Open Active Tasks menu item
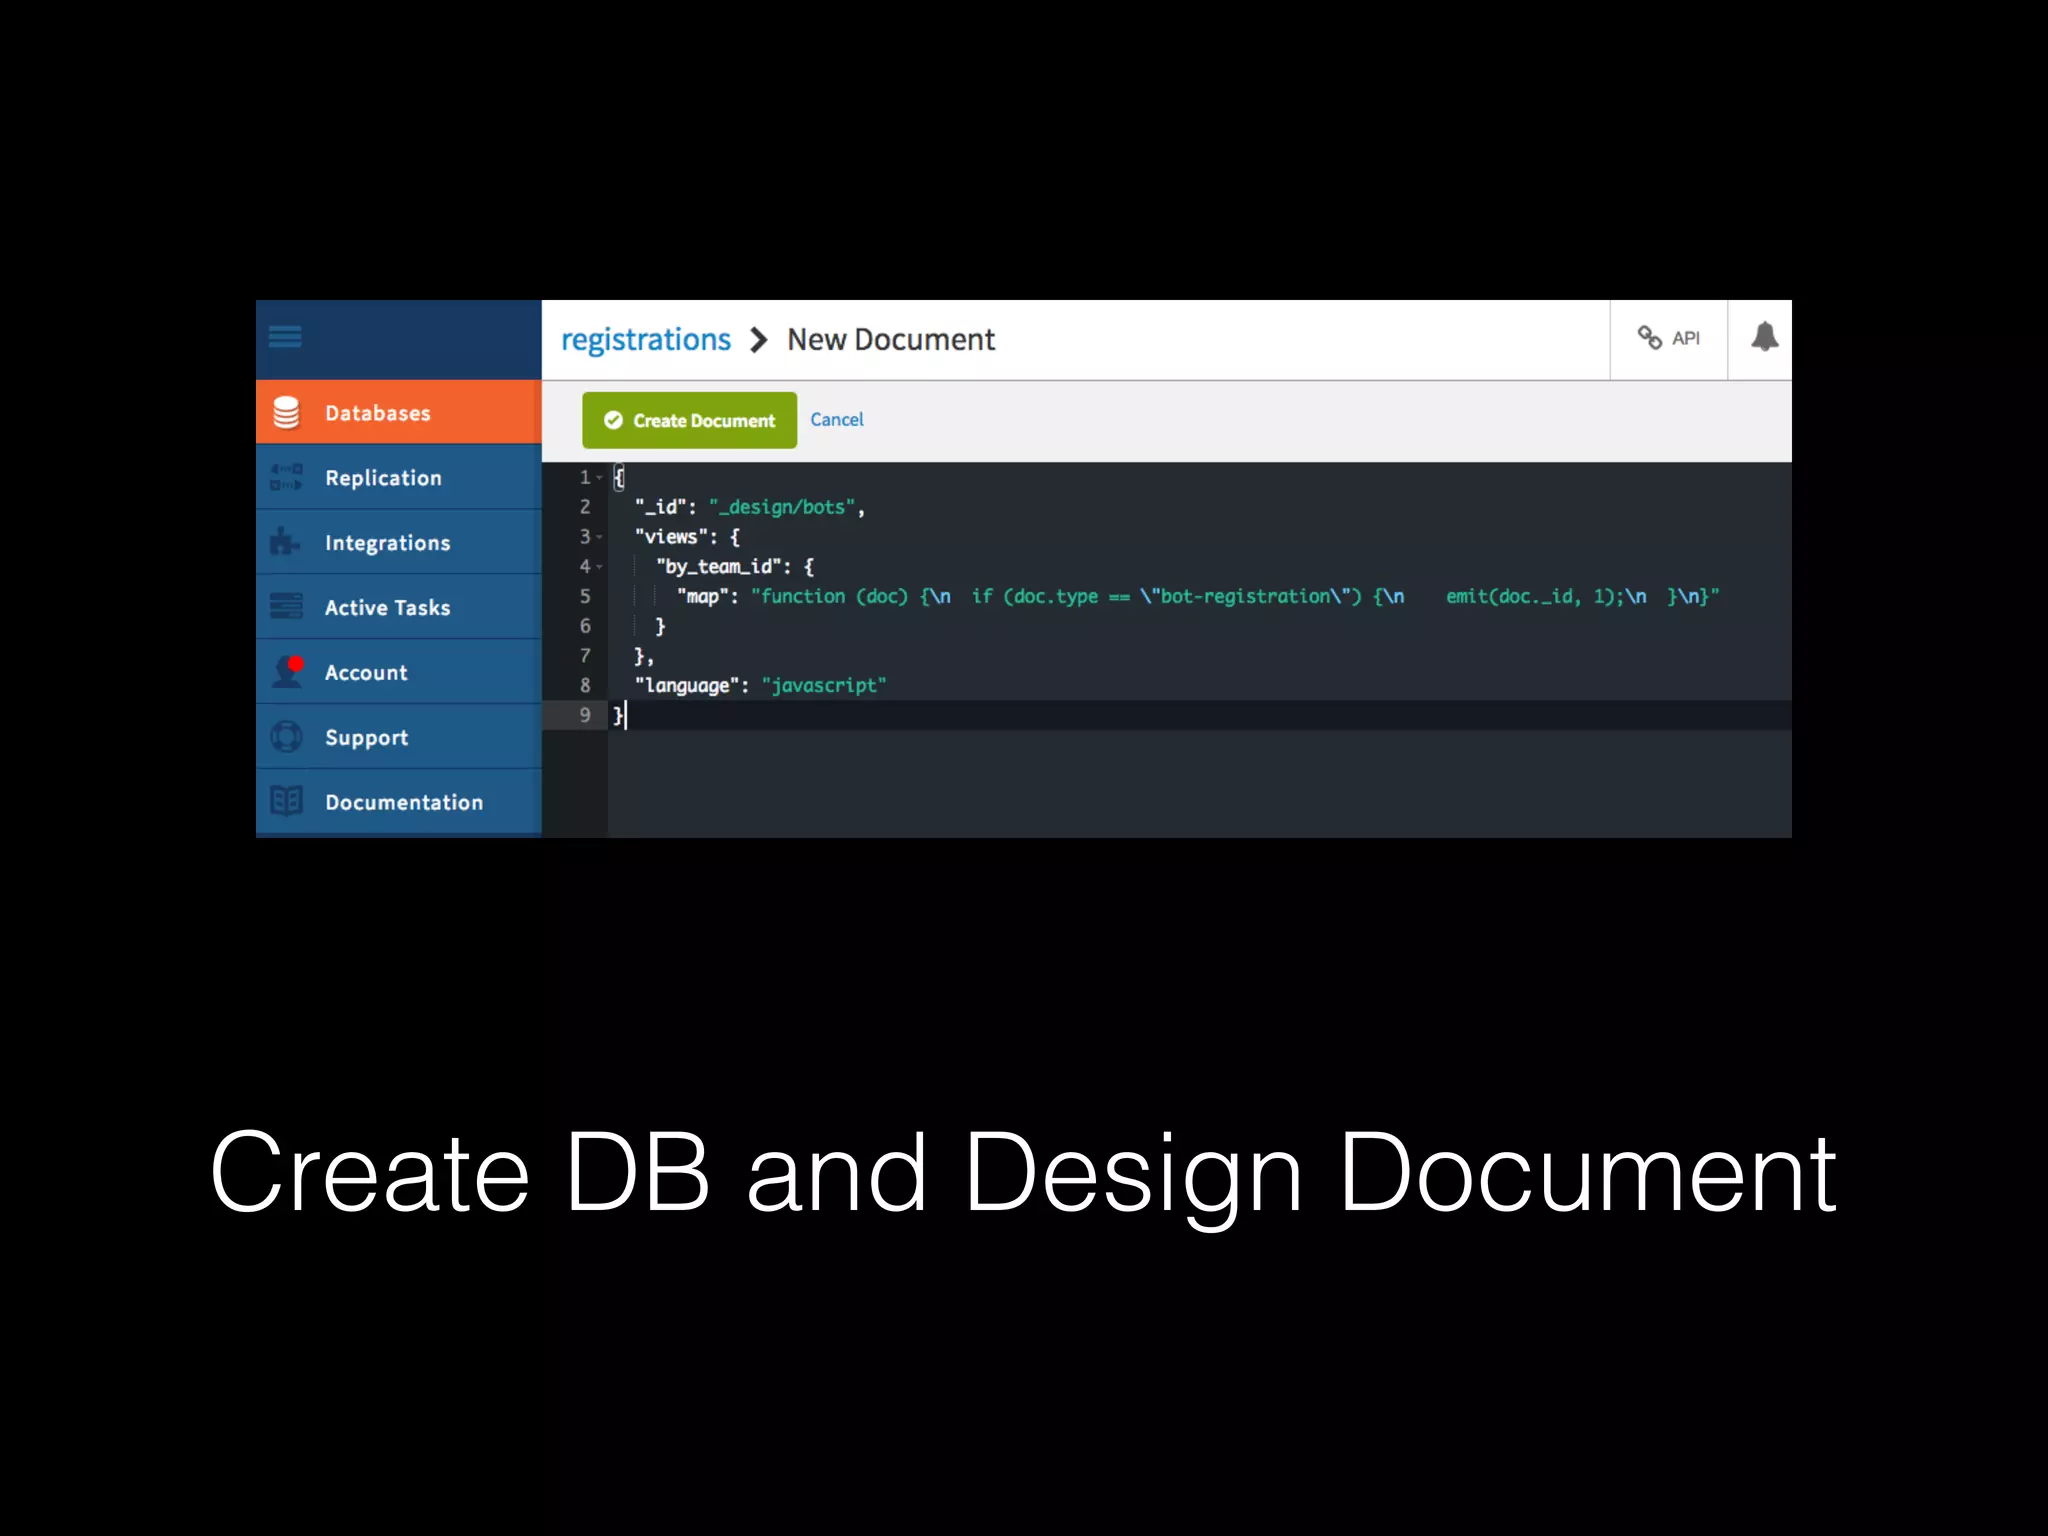The width and height of the screenshot is (2048, 1536). click(387, 607)
